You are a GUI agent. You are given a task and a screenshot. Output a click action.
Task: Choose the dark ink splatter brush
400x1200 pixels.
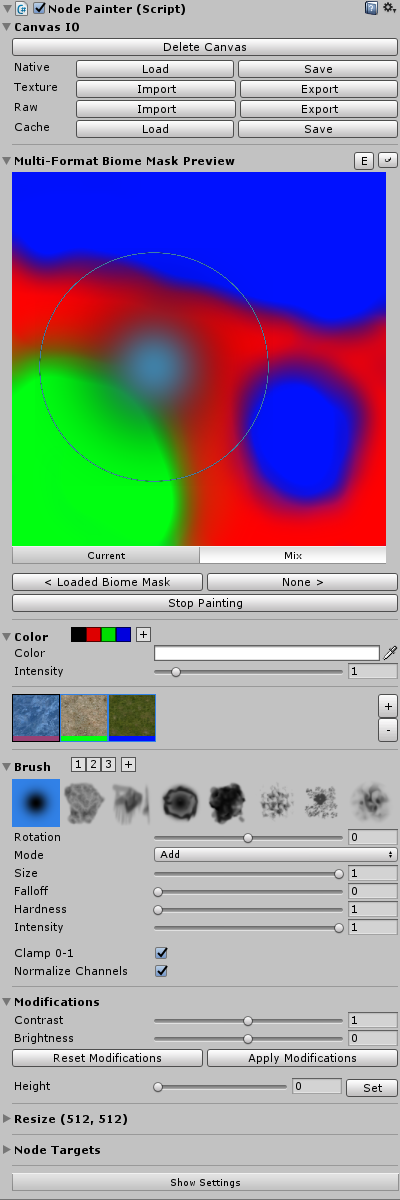(x=228, y=803)
